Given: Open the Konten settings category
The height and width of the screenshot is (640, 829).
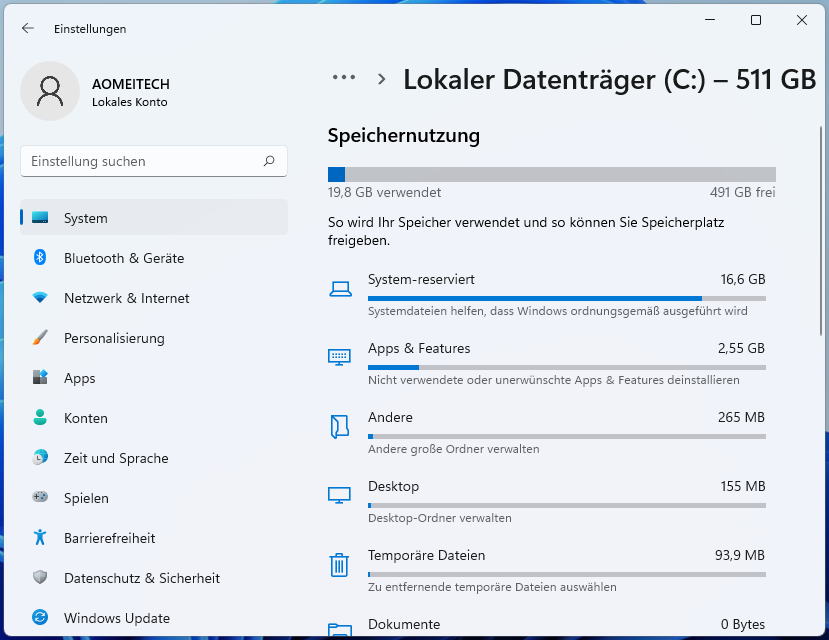Looking at the screenshot, I should [85, 418].
